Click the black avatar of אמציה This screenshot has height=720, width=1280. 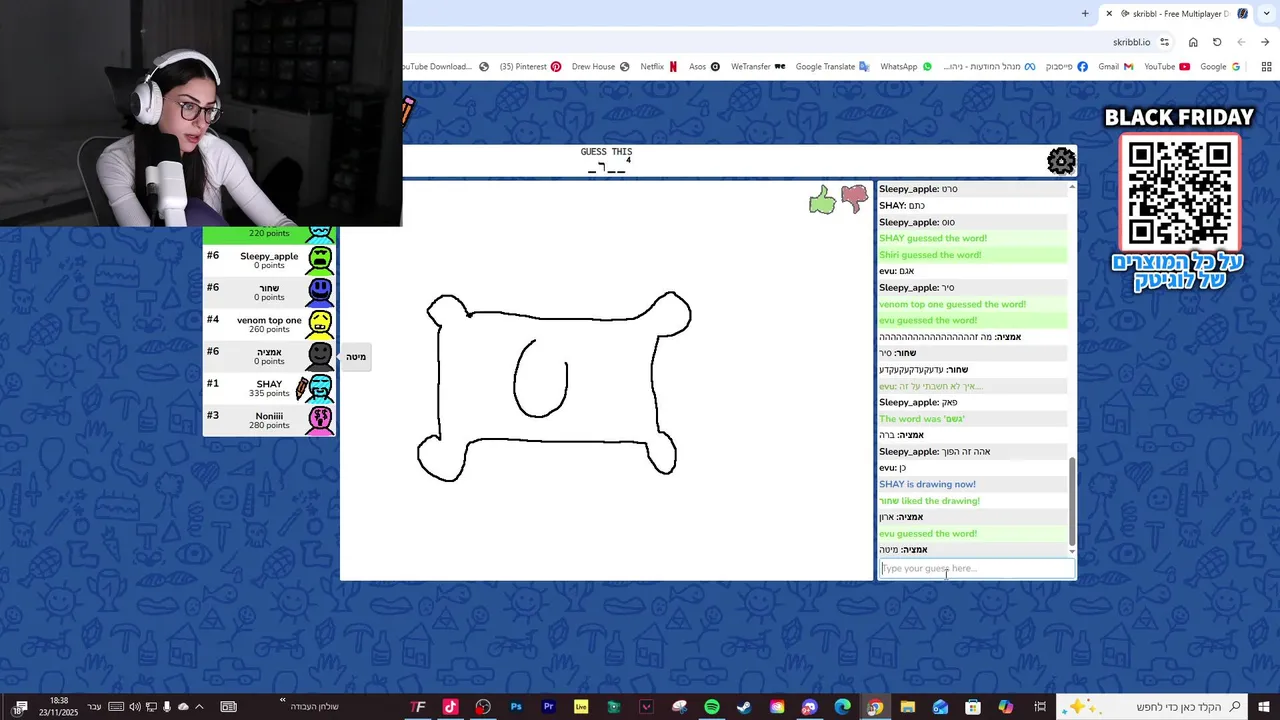click(x=320, y=356)
